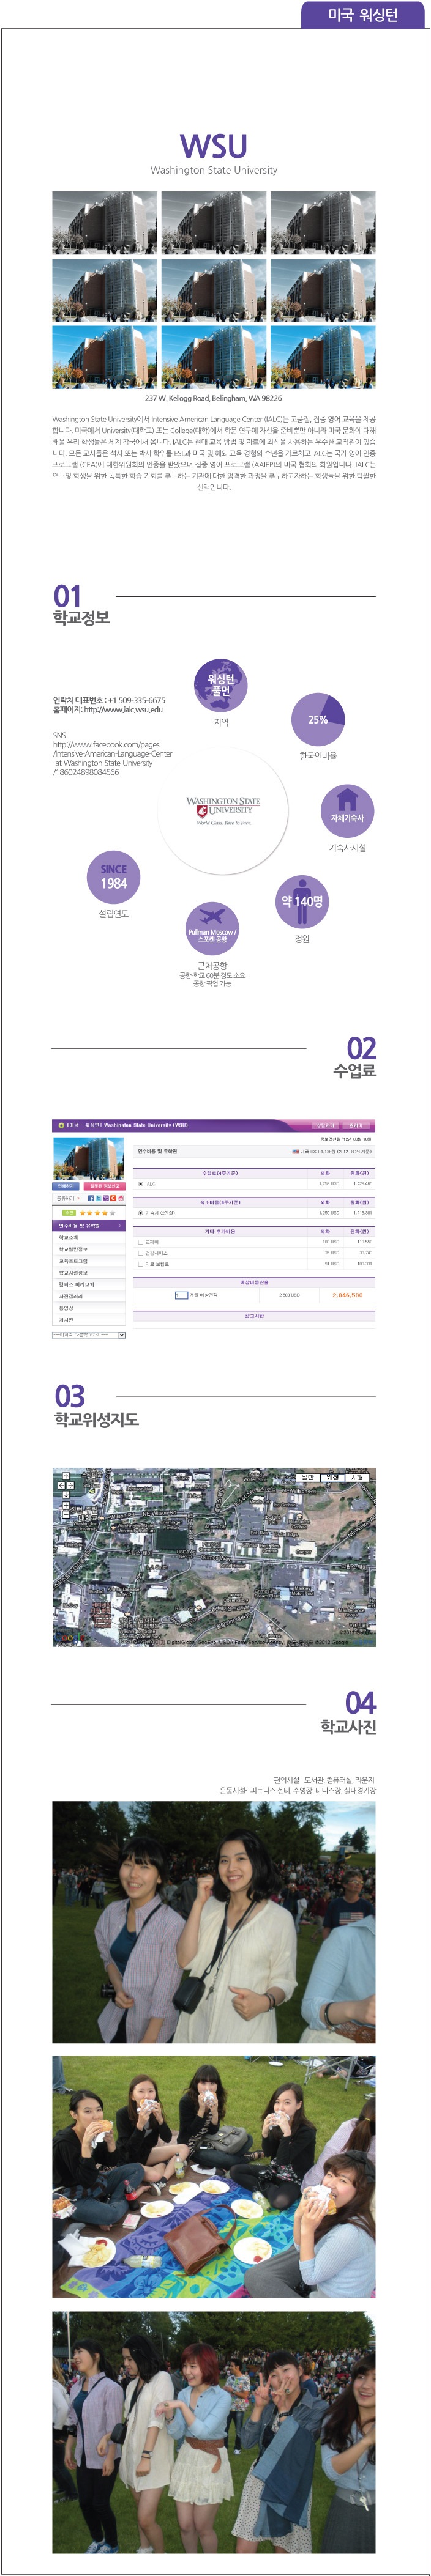Open 학교소개 in the sidebar menu
Screen dimensions: 431x2576
[x=89, y=1237]
